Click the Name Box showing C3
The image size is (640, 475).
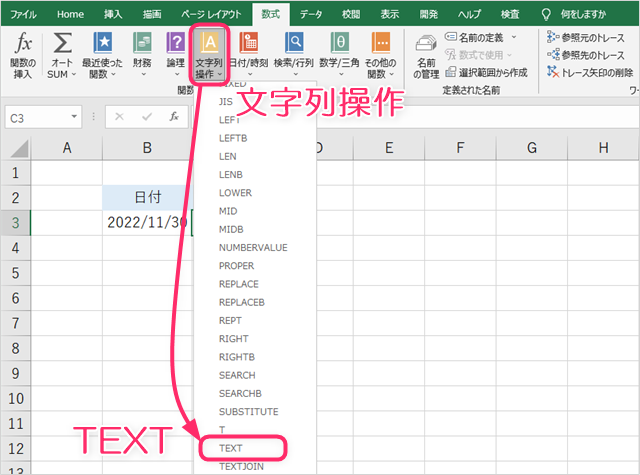coord(43,117)
